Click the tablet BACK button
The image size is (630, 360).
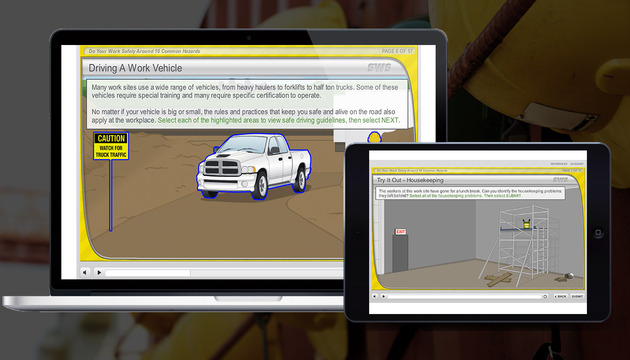click(x=561, y=297)
